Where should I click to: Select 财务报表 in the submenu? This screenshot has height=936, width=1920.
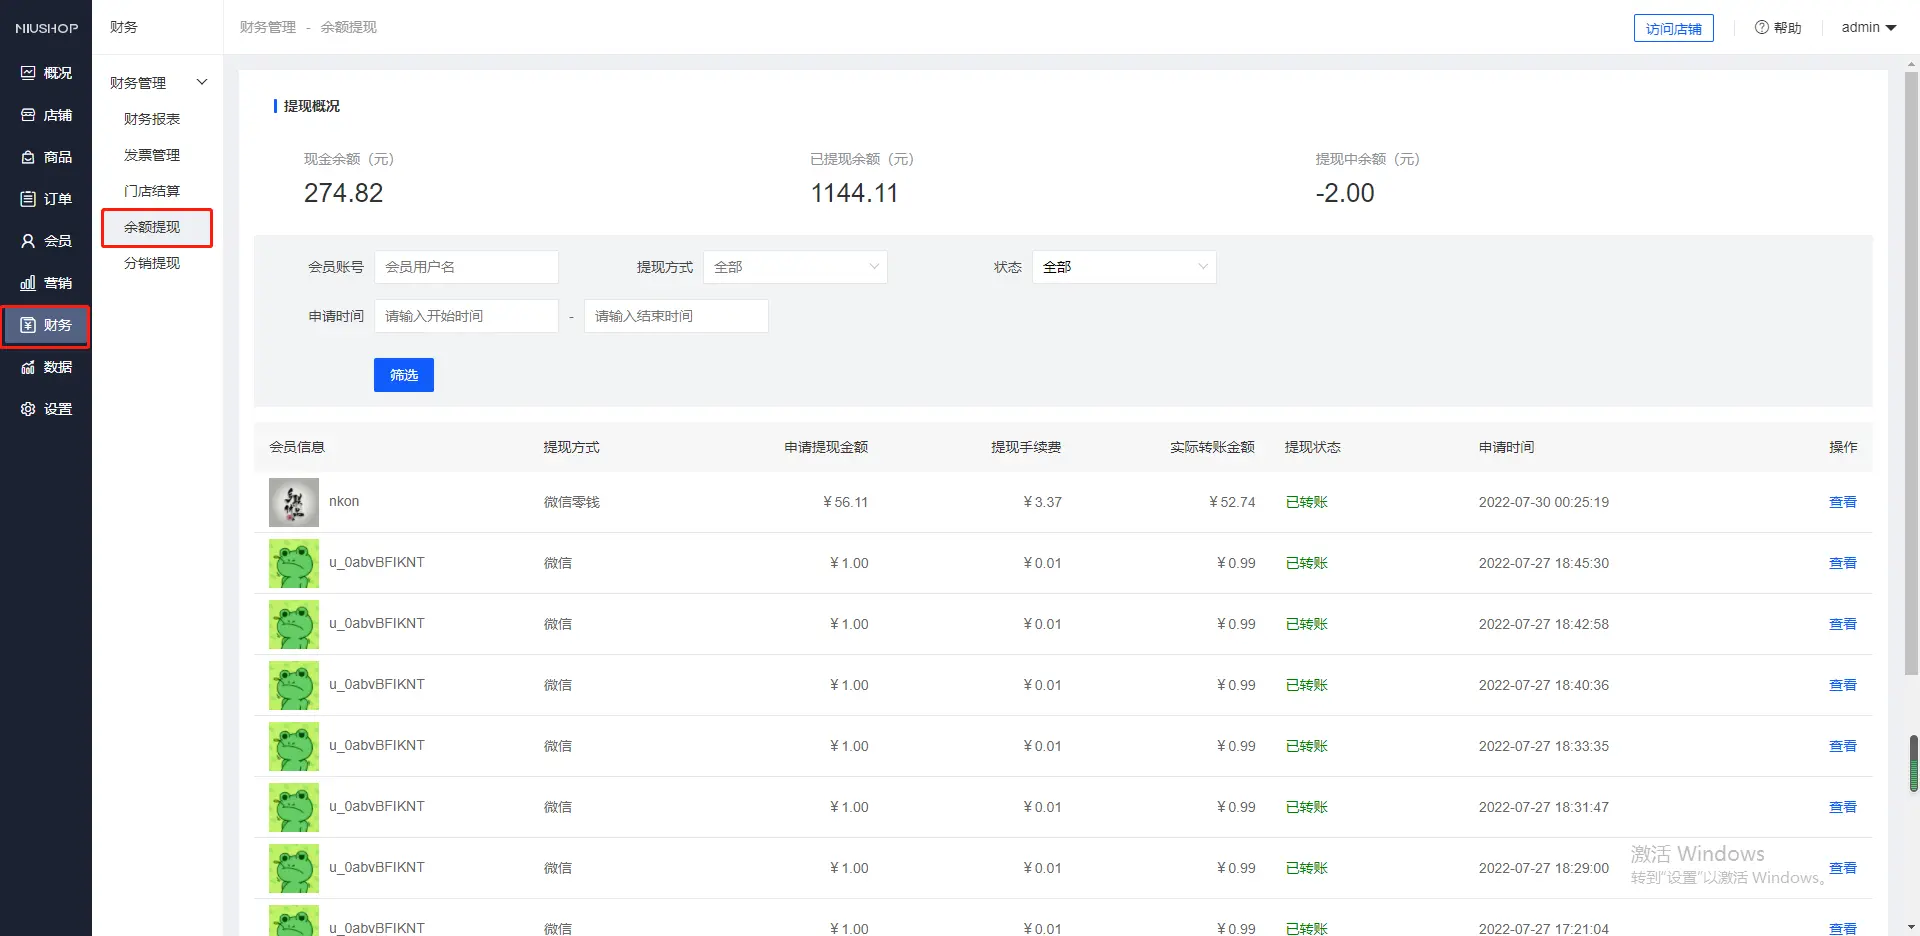[152, 119]
